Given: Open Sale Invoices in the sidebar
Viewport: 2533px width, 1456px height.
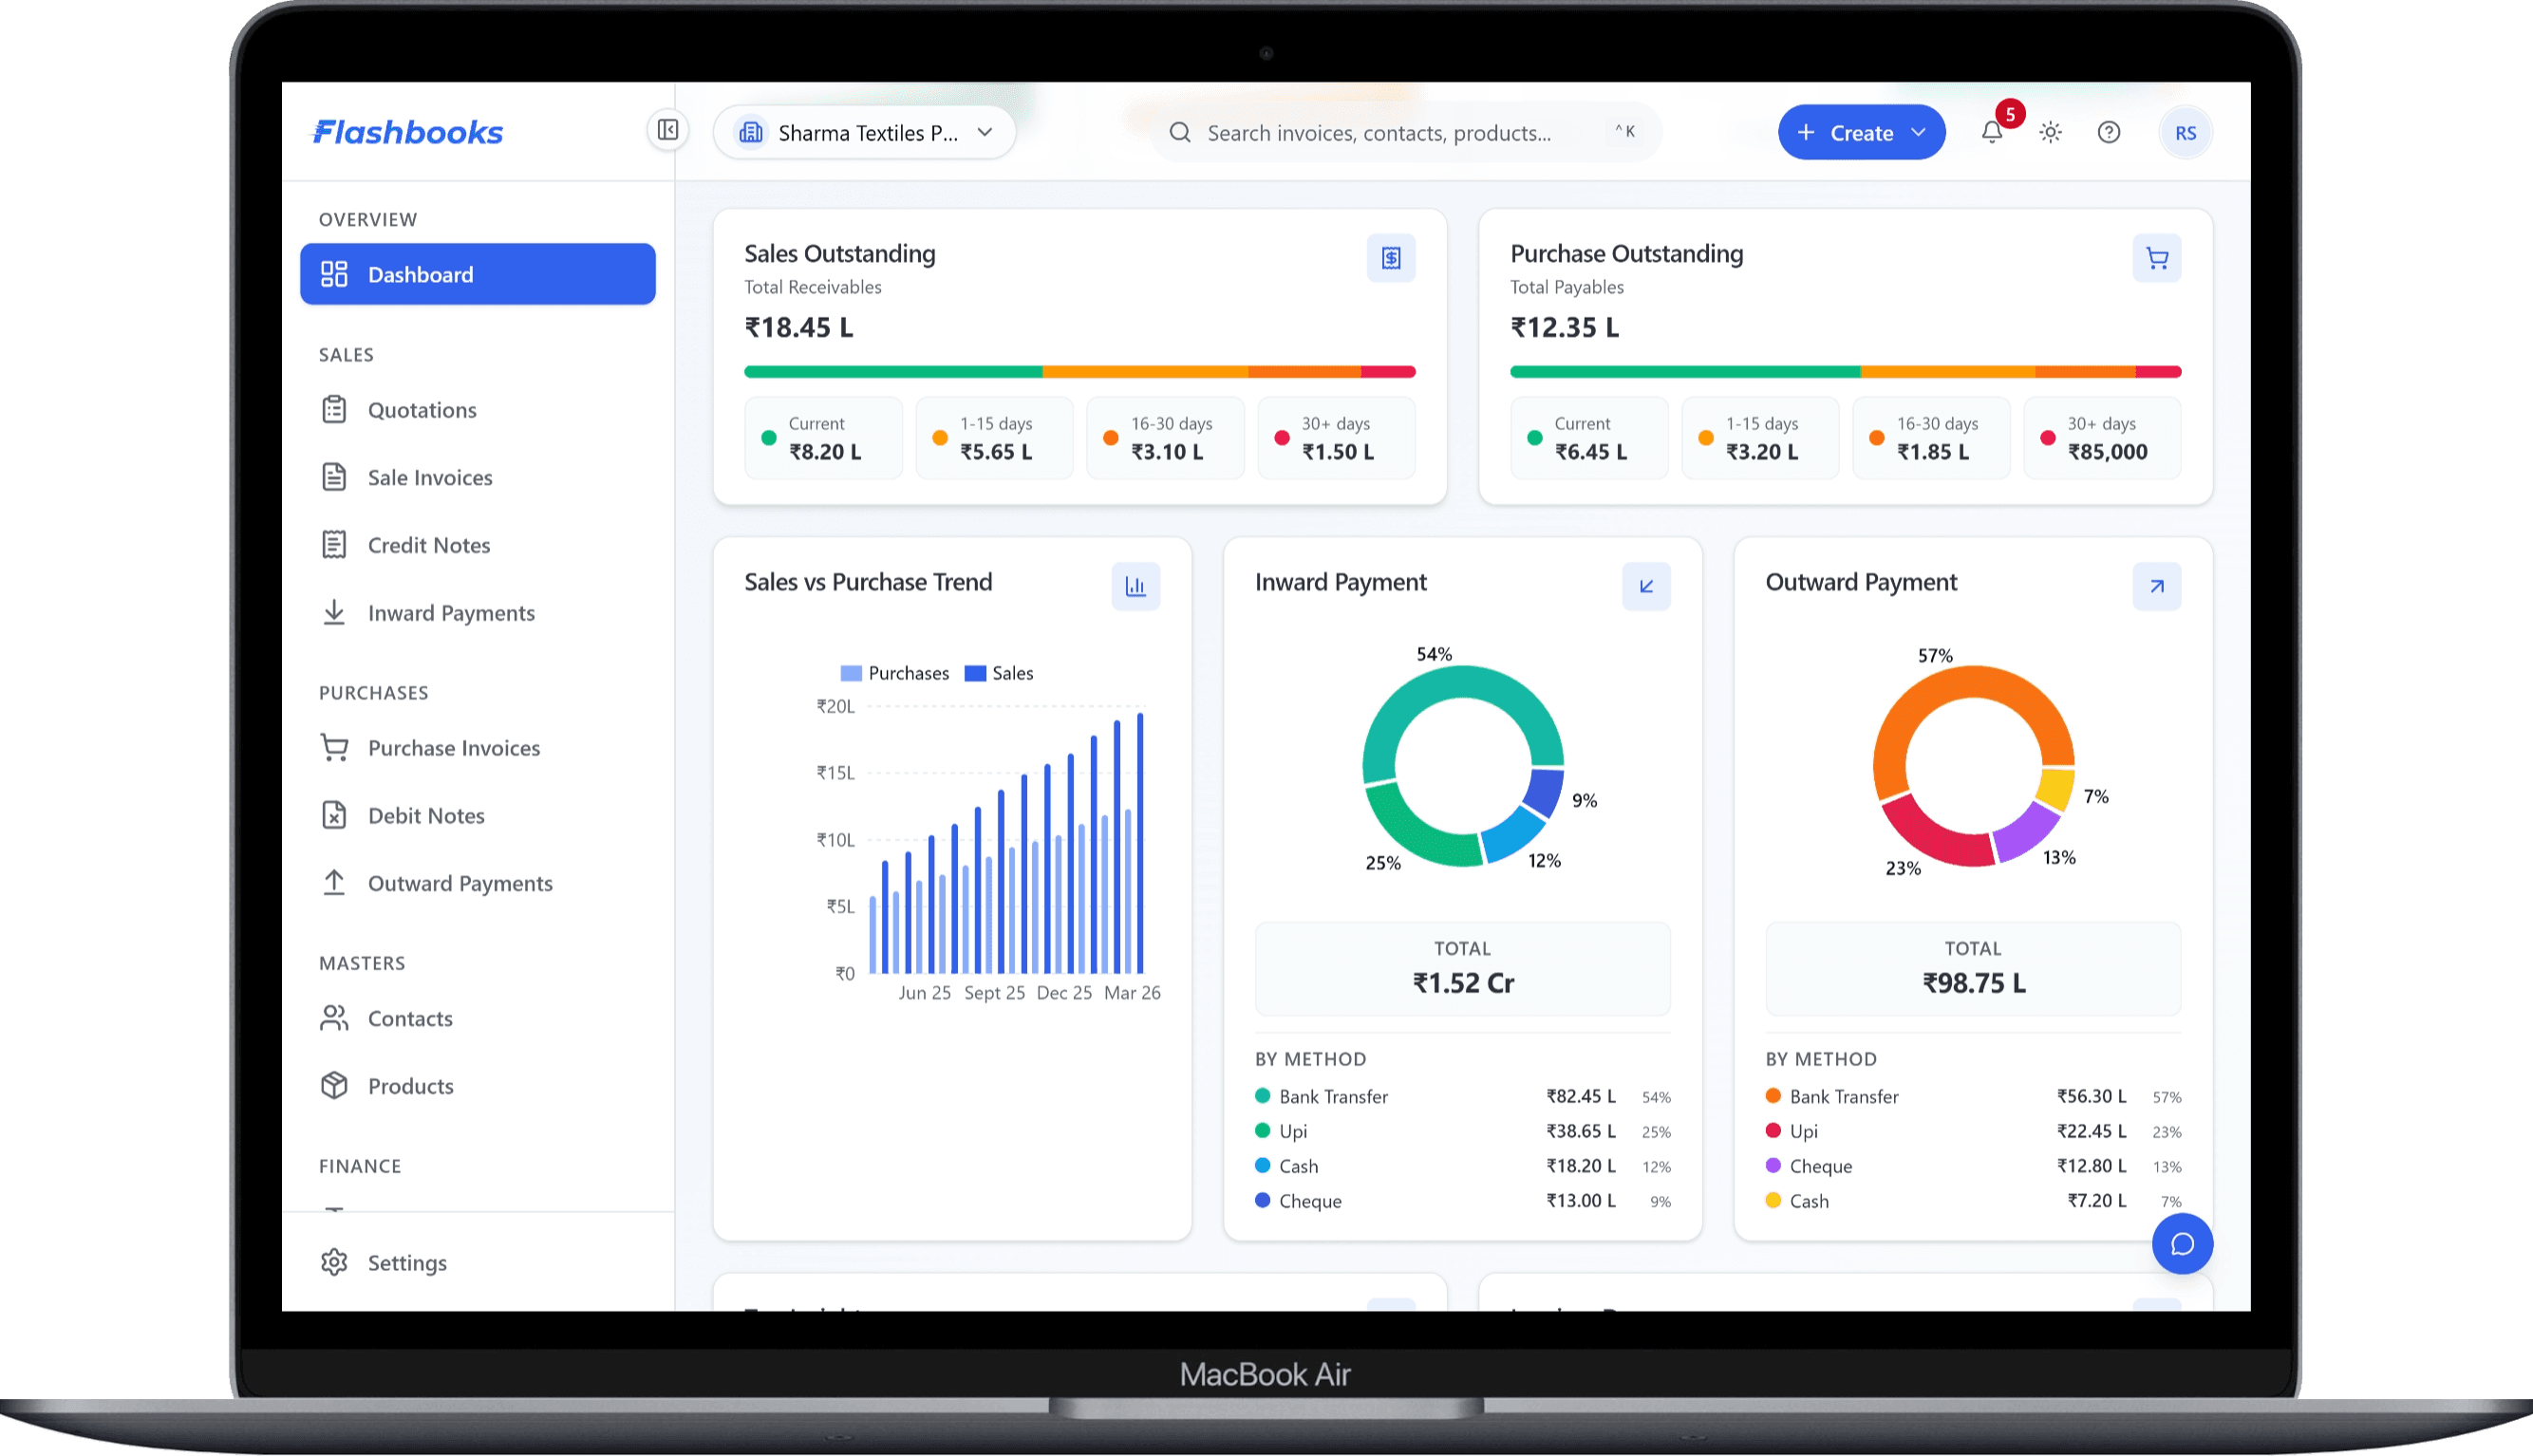Looking at the screenshot, I should [x=429, y=477].
